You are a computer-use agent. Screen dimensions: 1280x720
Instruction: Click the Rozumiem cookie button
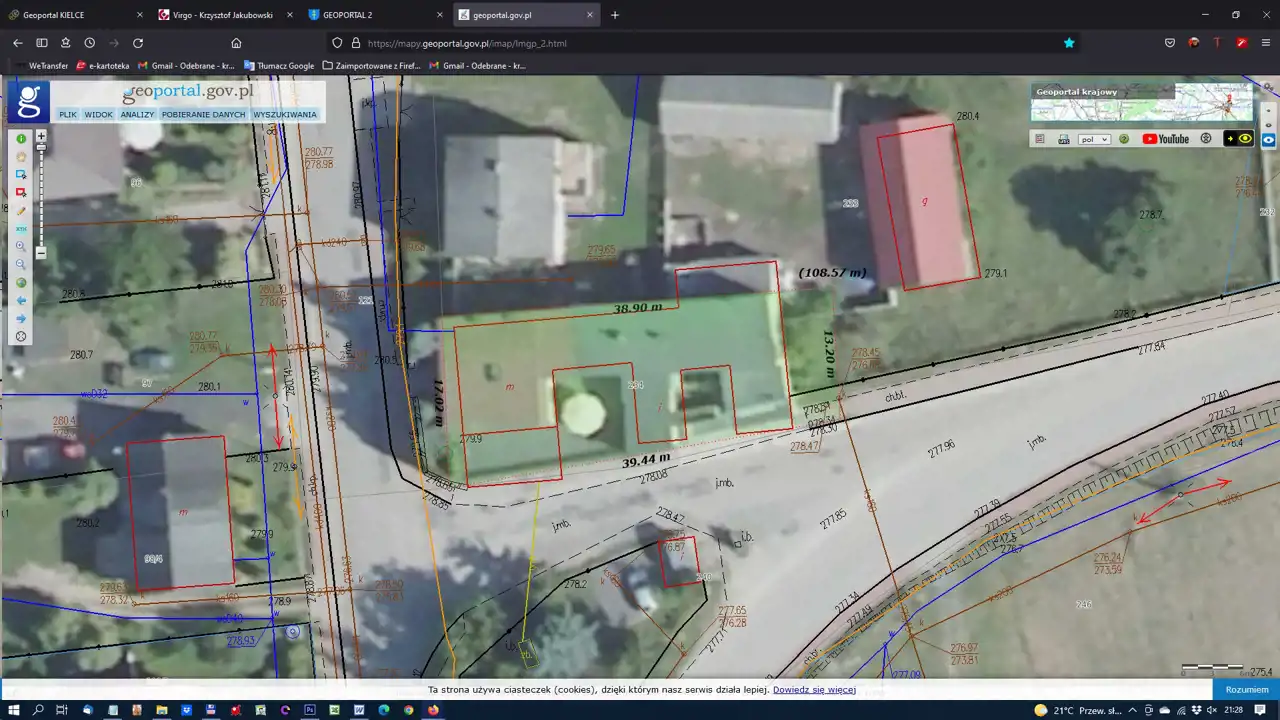coord(1246,689)
